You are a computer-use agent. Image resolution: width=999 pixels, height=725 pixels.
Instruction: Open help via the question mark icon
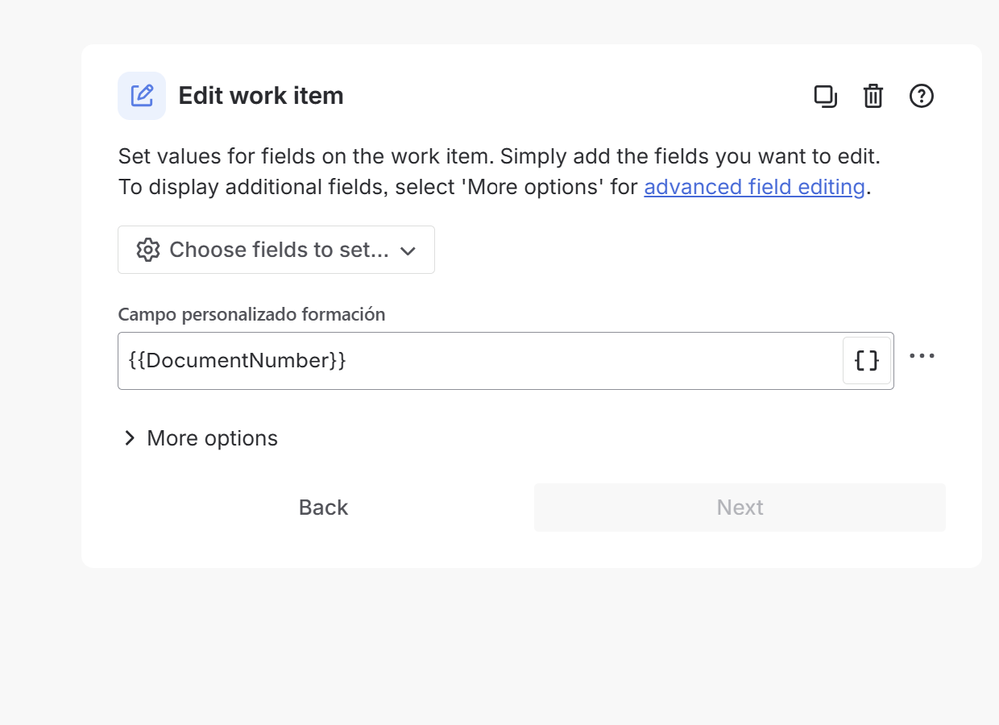coord(921,96)
